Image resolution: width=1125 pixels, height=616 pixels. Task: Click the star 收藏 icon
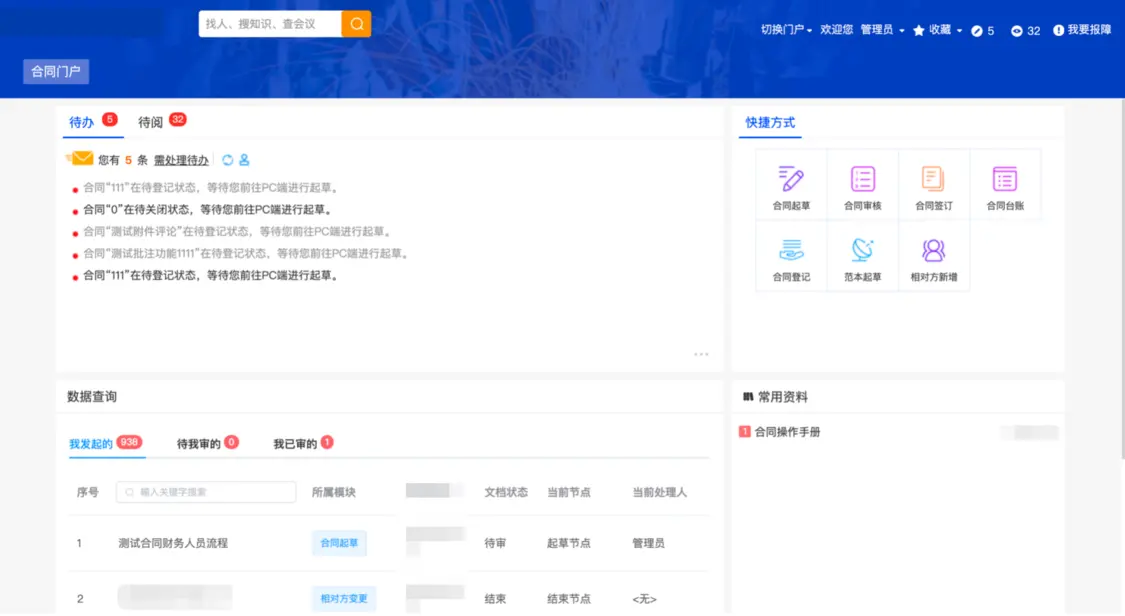918,30
